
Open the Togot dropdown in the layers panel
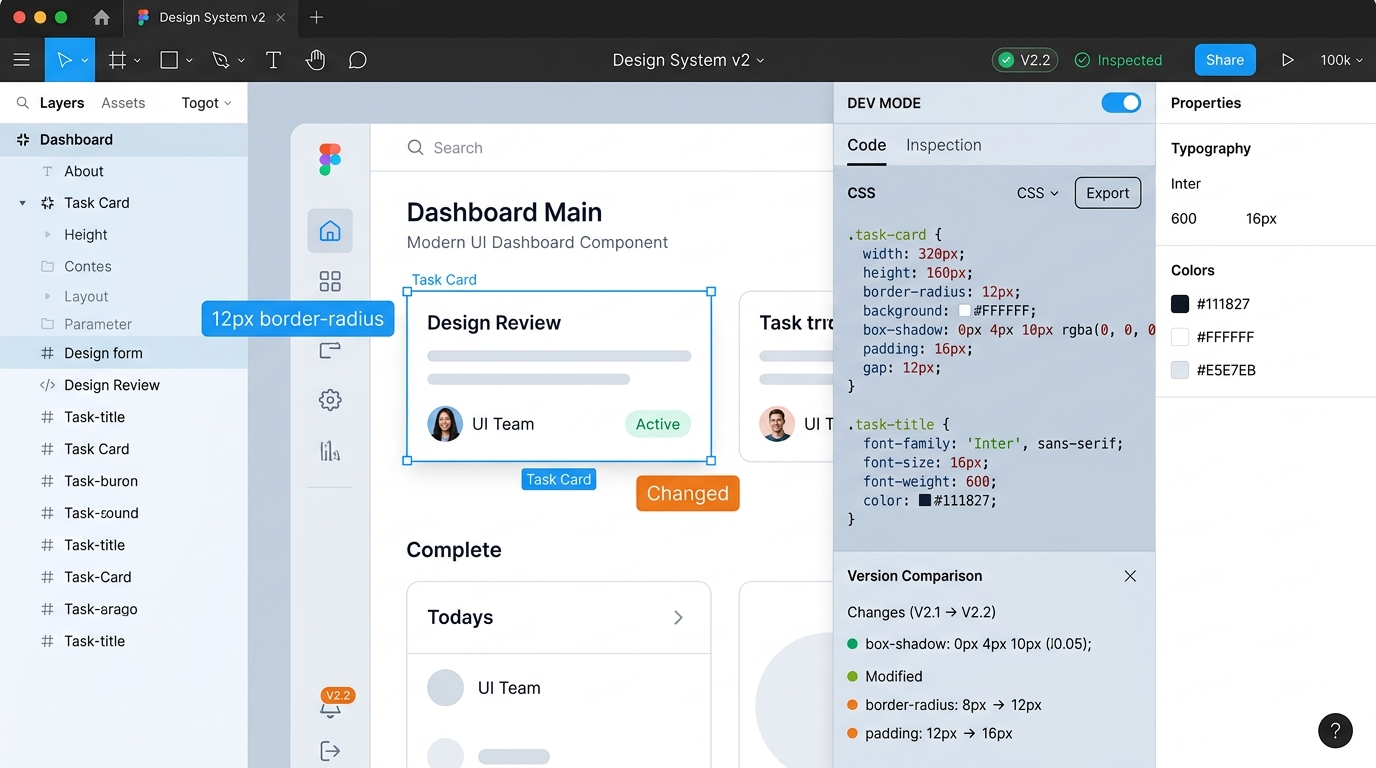point(205,102)
